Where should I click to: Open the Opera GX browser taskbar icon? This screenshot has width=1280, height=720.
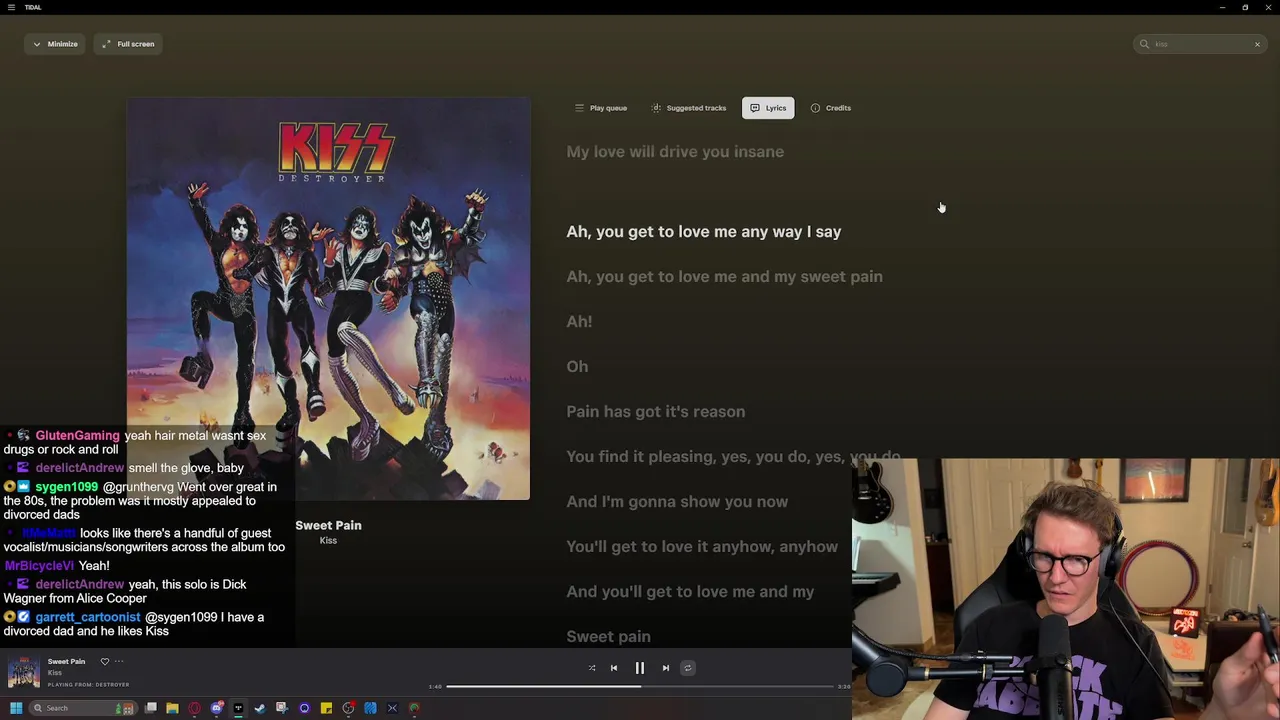(194, 708)
